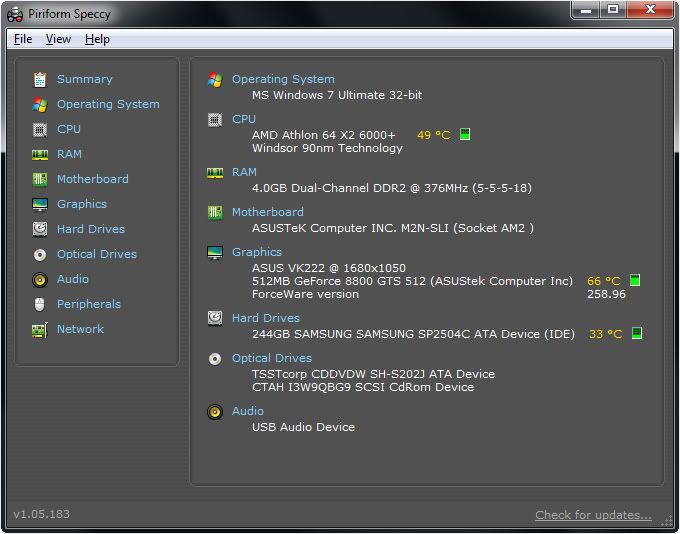Select CPU label in the sidebar
This screenshot has width=680, height=534.
(69, 129)
